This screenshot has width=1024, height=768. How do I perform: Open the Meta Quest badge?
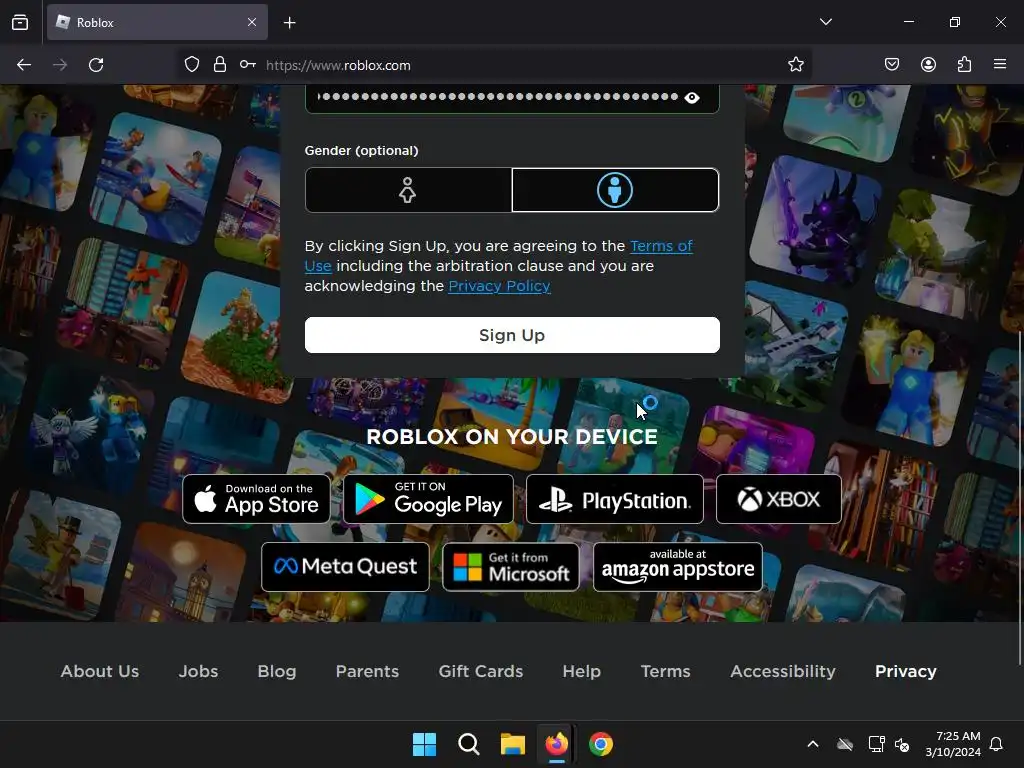point(345,567)
